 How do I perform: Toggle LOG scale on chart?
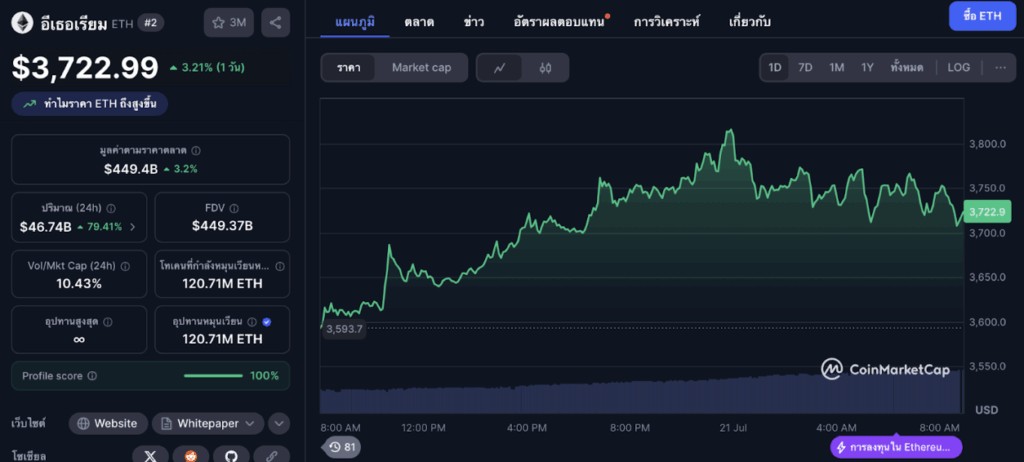click(x=959, y=67)
